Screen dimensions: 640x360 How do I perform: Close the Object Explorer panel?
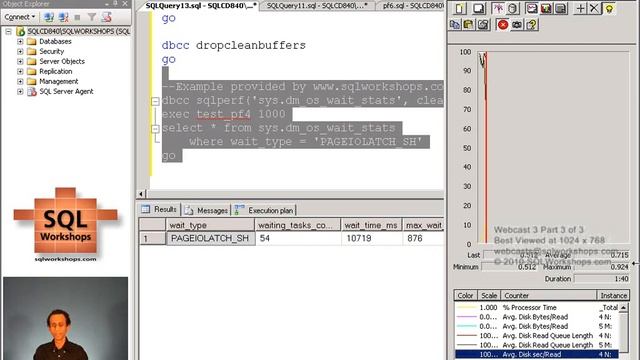125,4
